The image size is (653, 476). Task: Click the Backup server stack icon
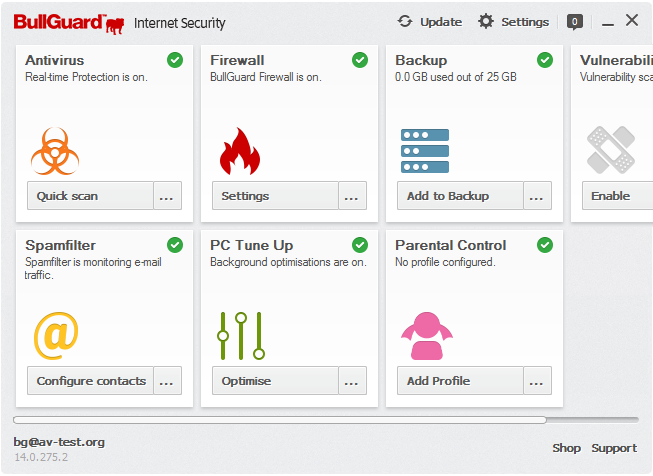coord(425,151)
